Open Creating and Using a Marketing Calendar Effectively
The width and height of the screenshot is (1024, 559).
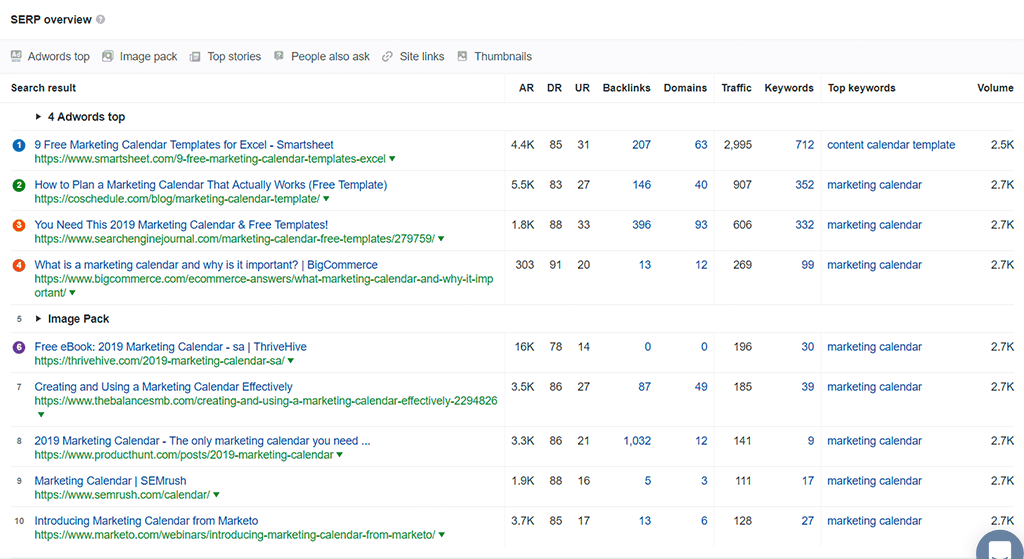163,387
